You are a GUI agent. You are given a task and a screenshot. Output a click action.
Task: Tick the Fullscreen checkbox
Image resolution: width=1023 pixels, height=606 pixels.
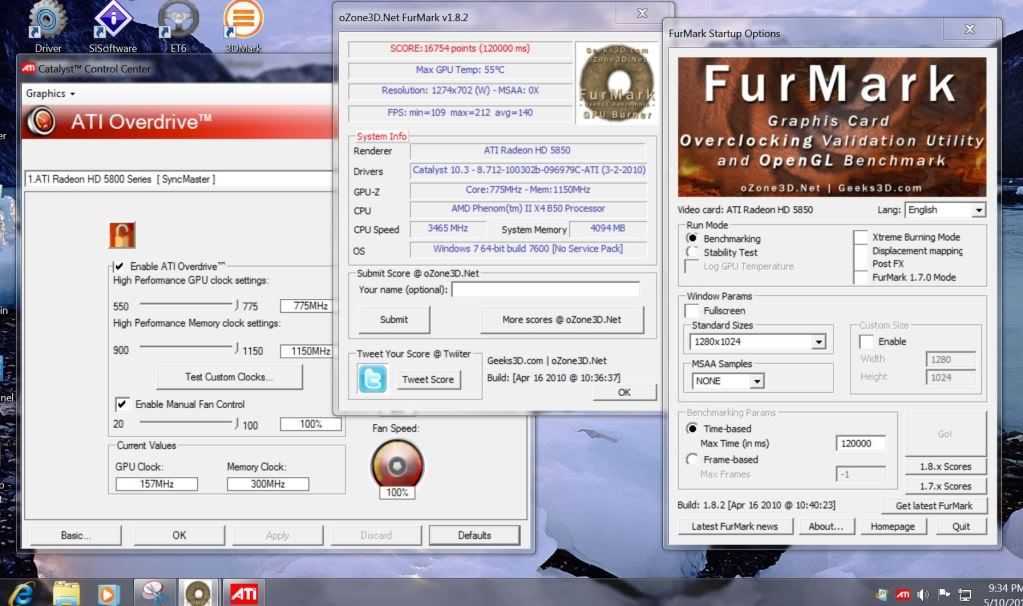(x=692, y=311)
